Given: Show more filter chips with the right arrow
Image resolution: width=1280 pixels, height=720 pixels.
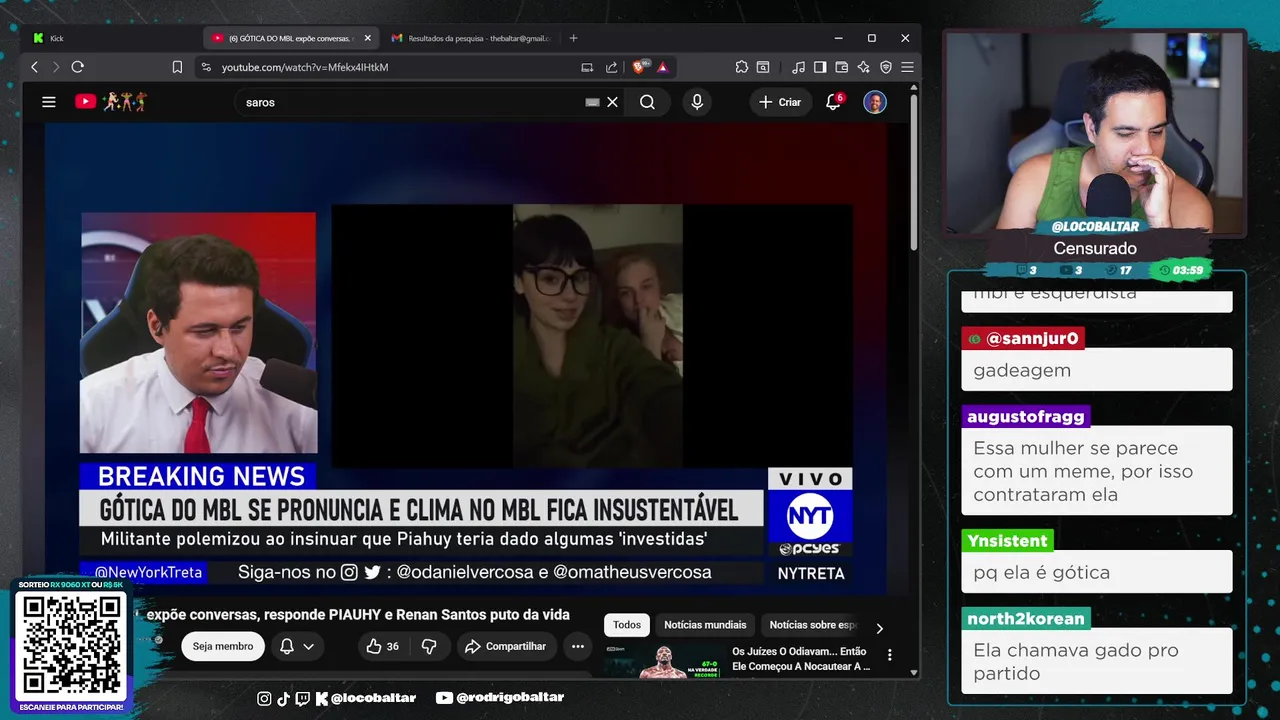Looking at the screenshot, I should (x=879, y=628).
